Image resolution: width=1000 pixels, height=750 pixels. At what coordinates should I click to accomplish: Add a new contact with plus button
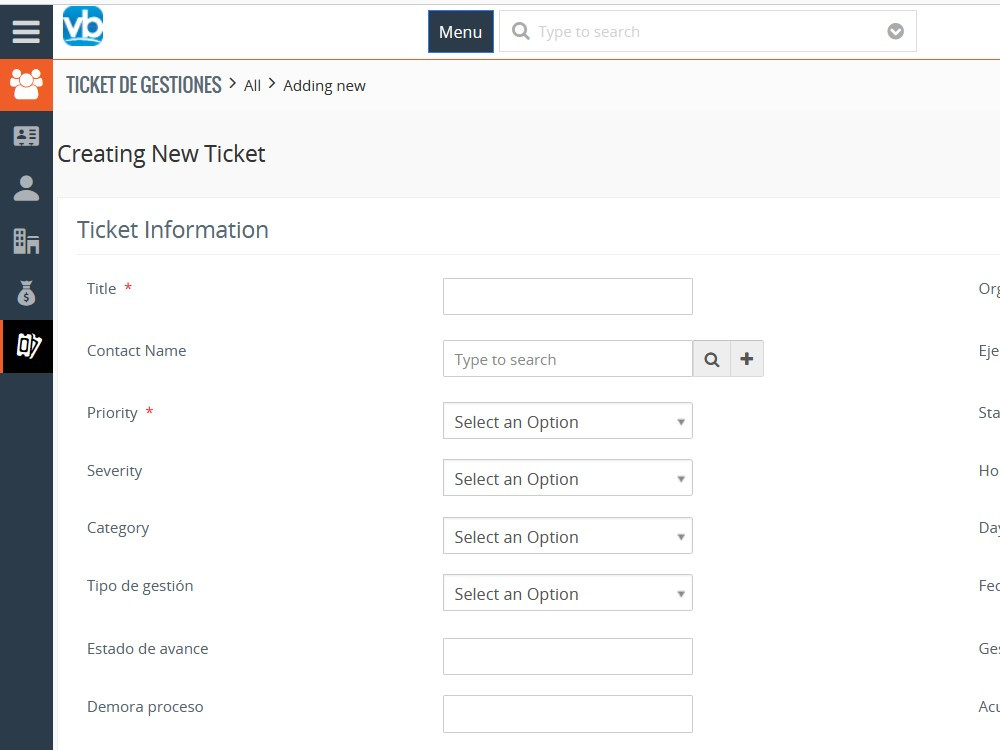747,359
